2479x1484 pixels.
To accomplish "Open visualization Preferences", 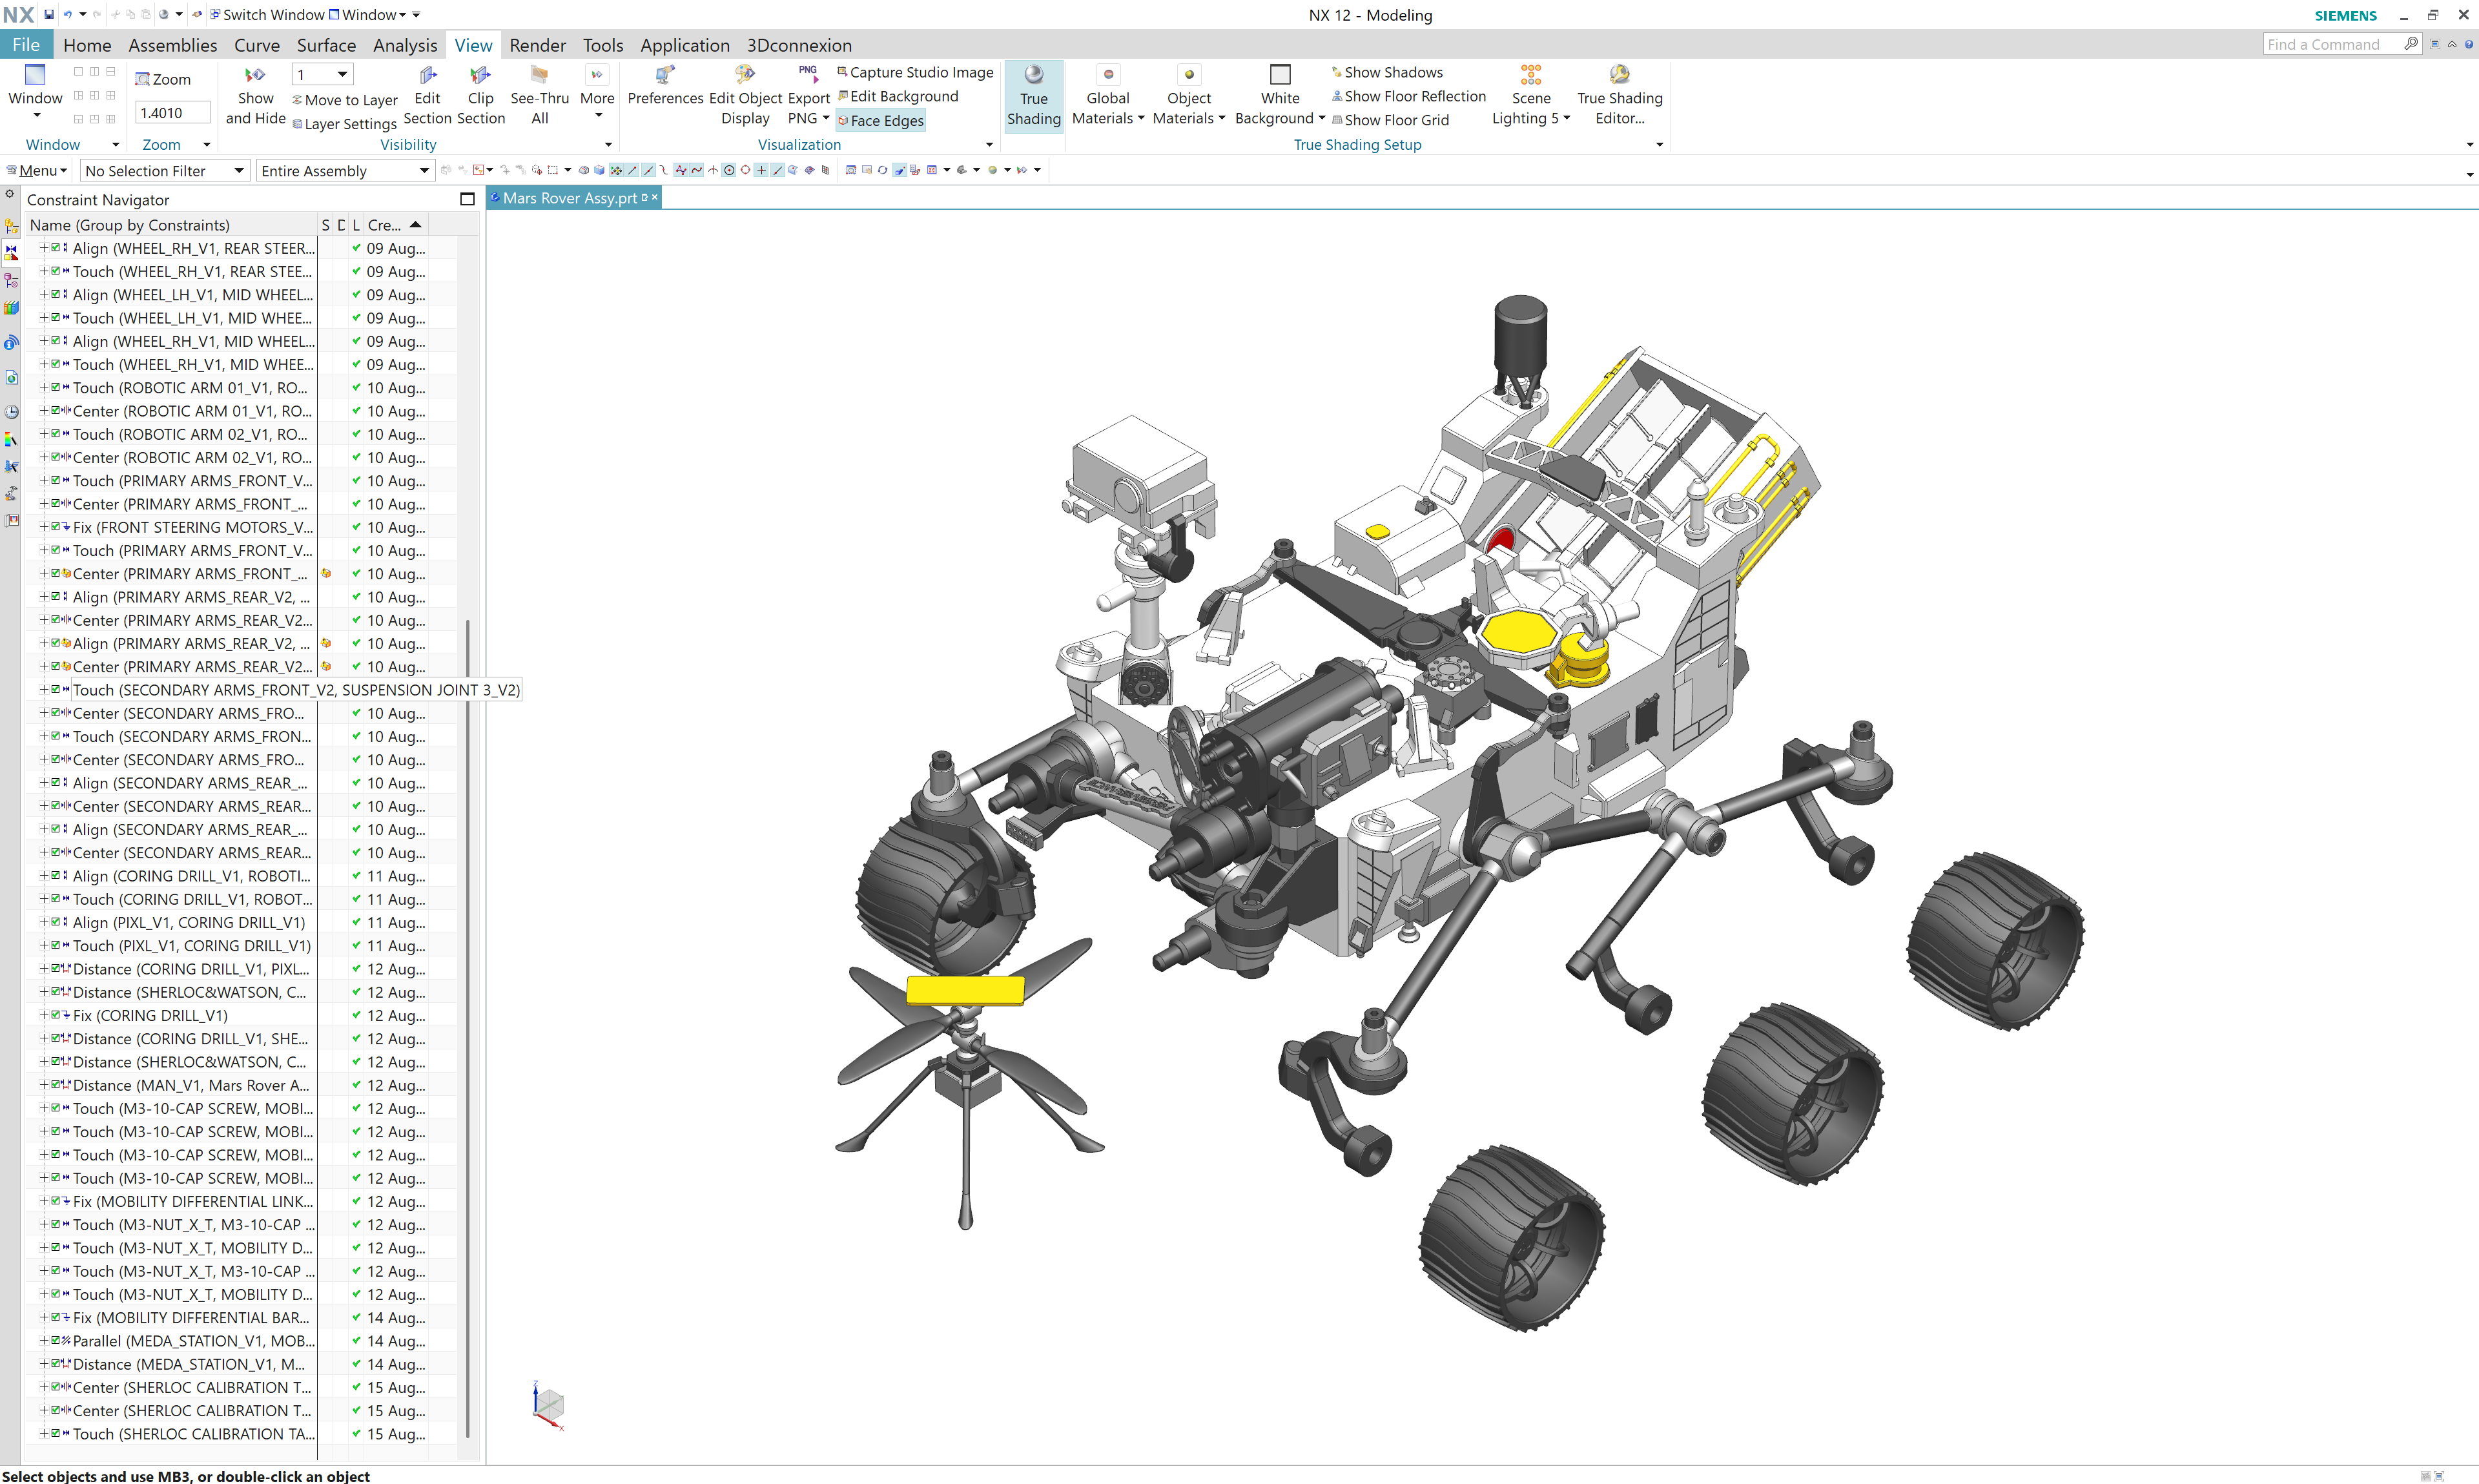I will (x=665, y=76).
